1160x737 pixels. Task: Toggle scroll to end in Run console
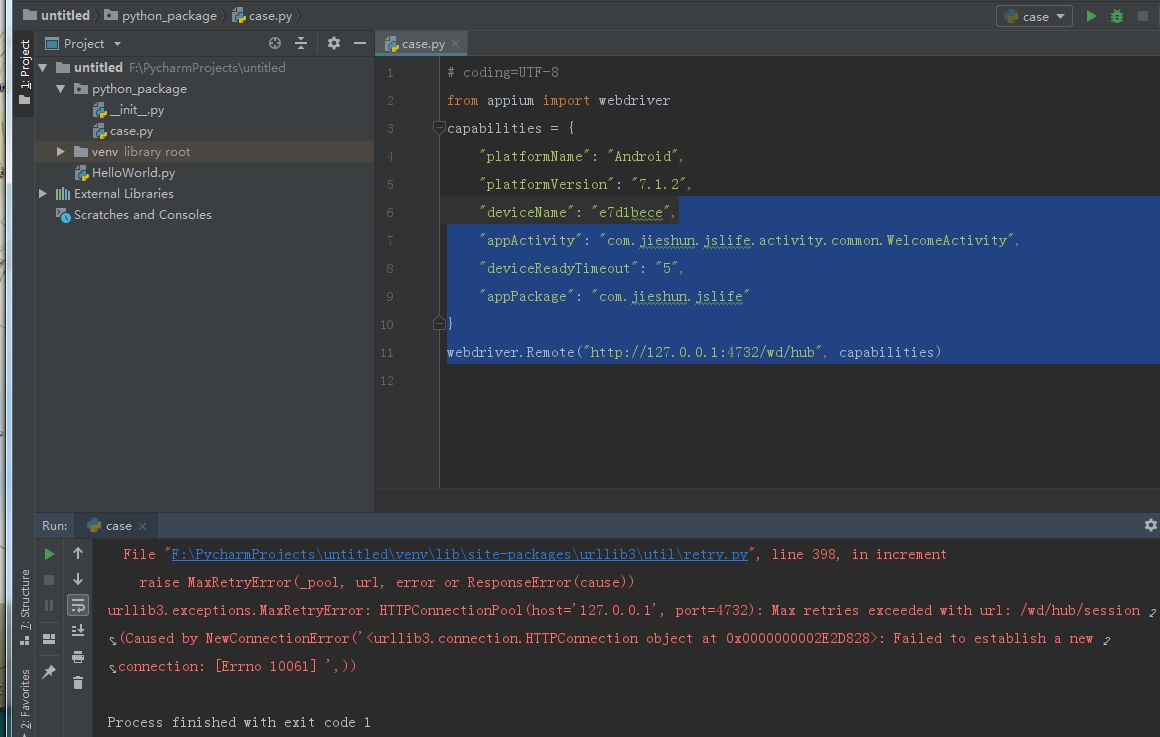click(x=78, y=630)
